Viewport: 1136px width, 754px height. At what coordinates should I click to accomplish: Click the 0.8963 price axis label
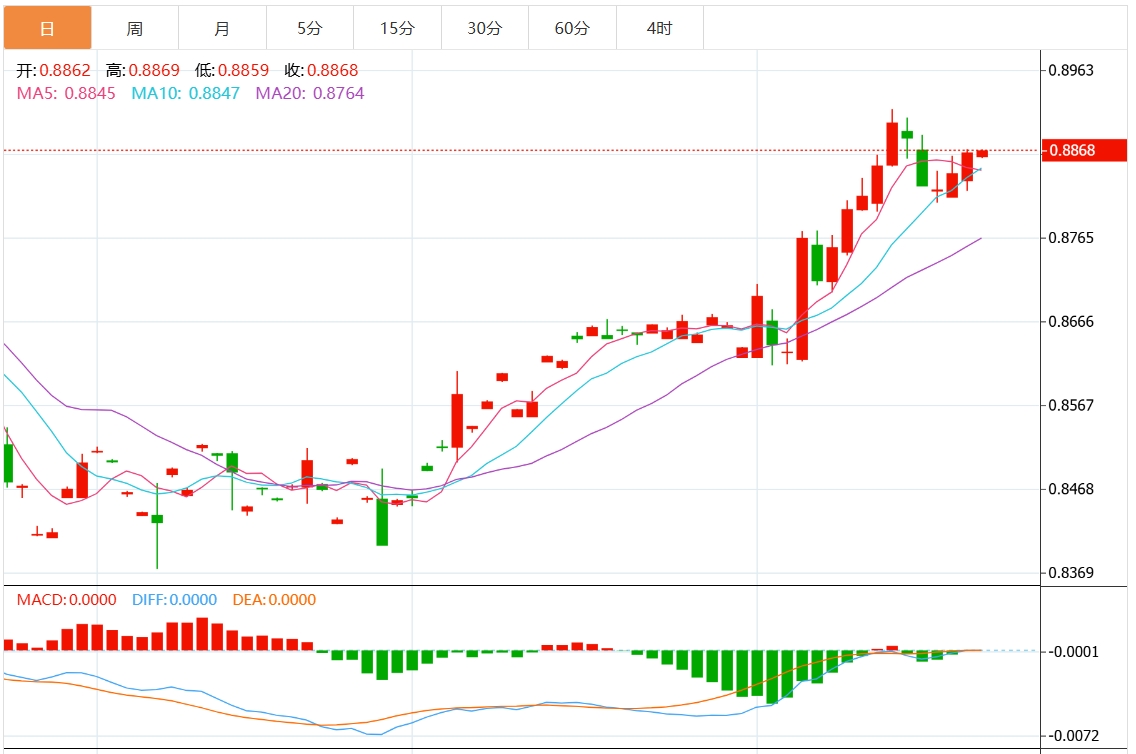(x=1072, y=70)
